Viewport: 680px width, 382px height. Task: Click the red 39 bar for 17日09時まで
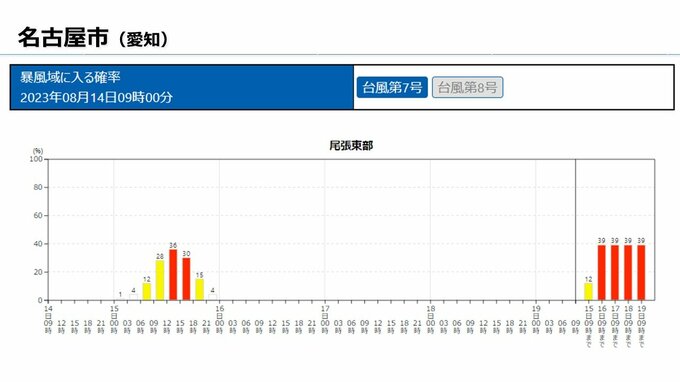coord(615,272)
